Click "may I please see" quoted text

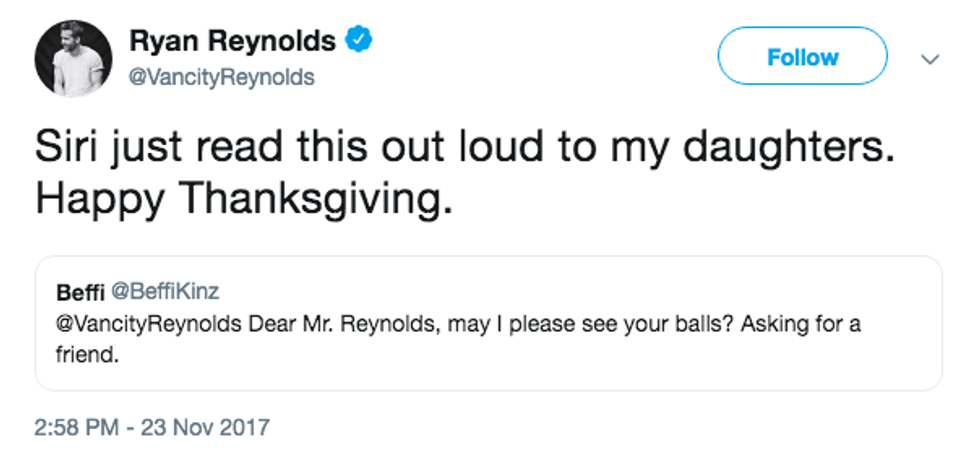coord(452,325)
